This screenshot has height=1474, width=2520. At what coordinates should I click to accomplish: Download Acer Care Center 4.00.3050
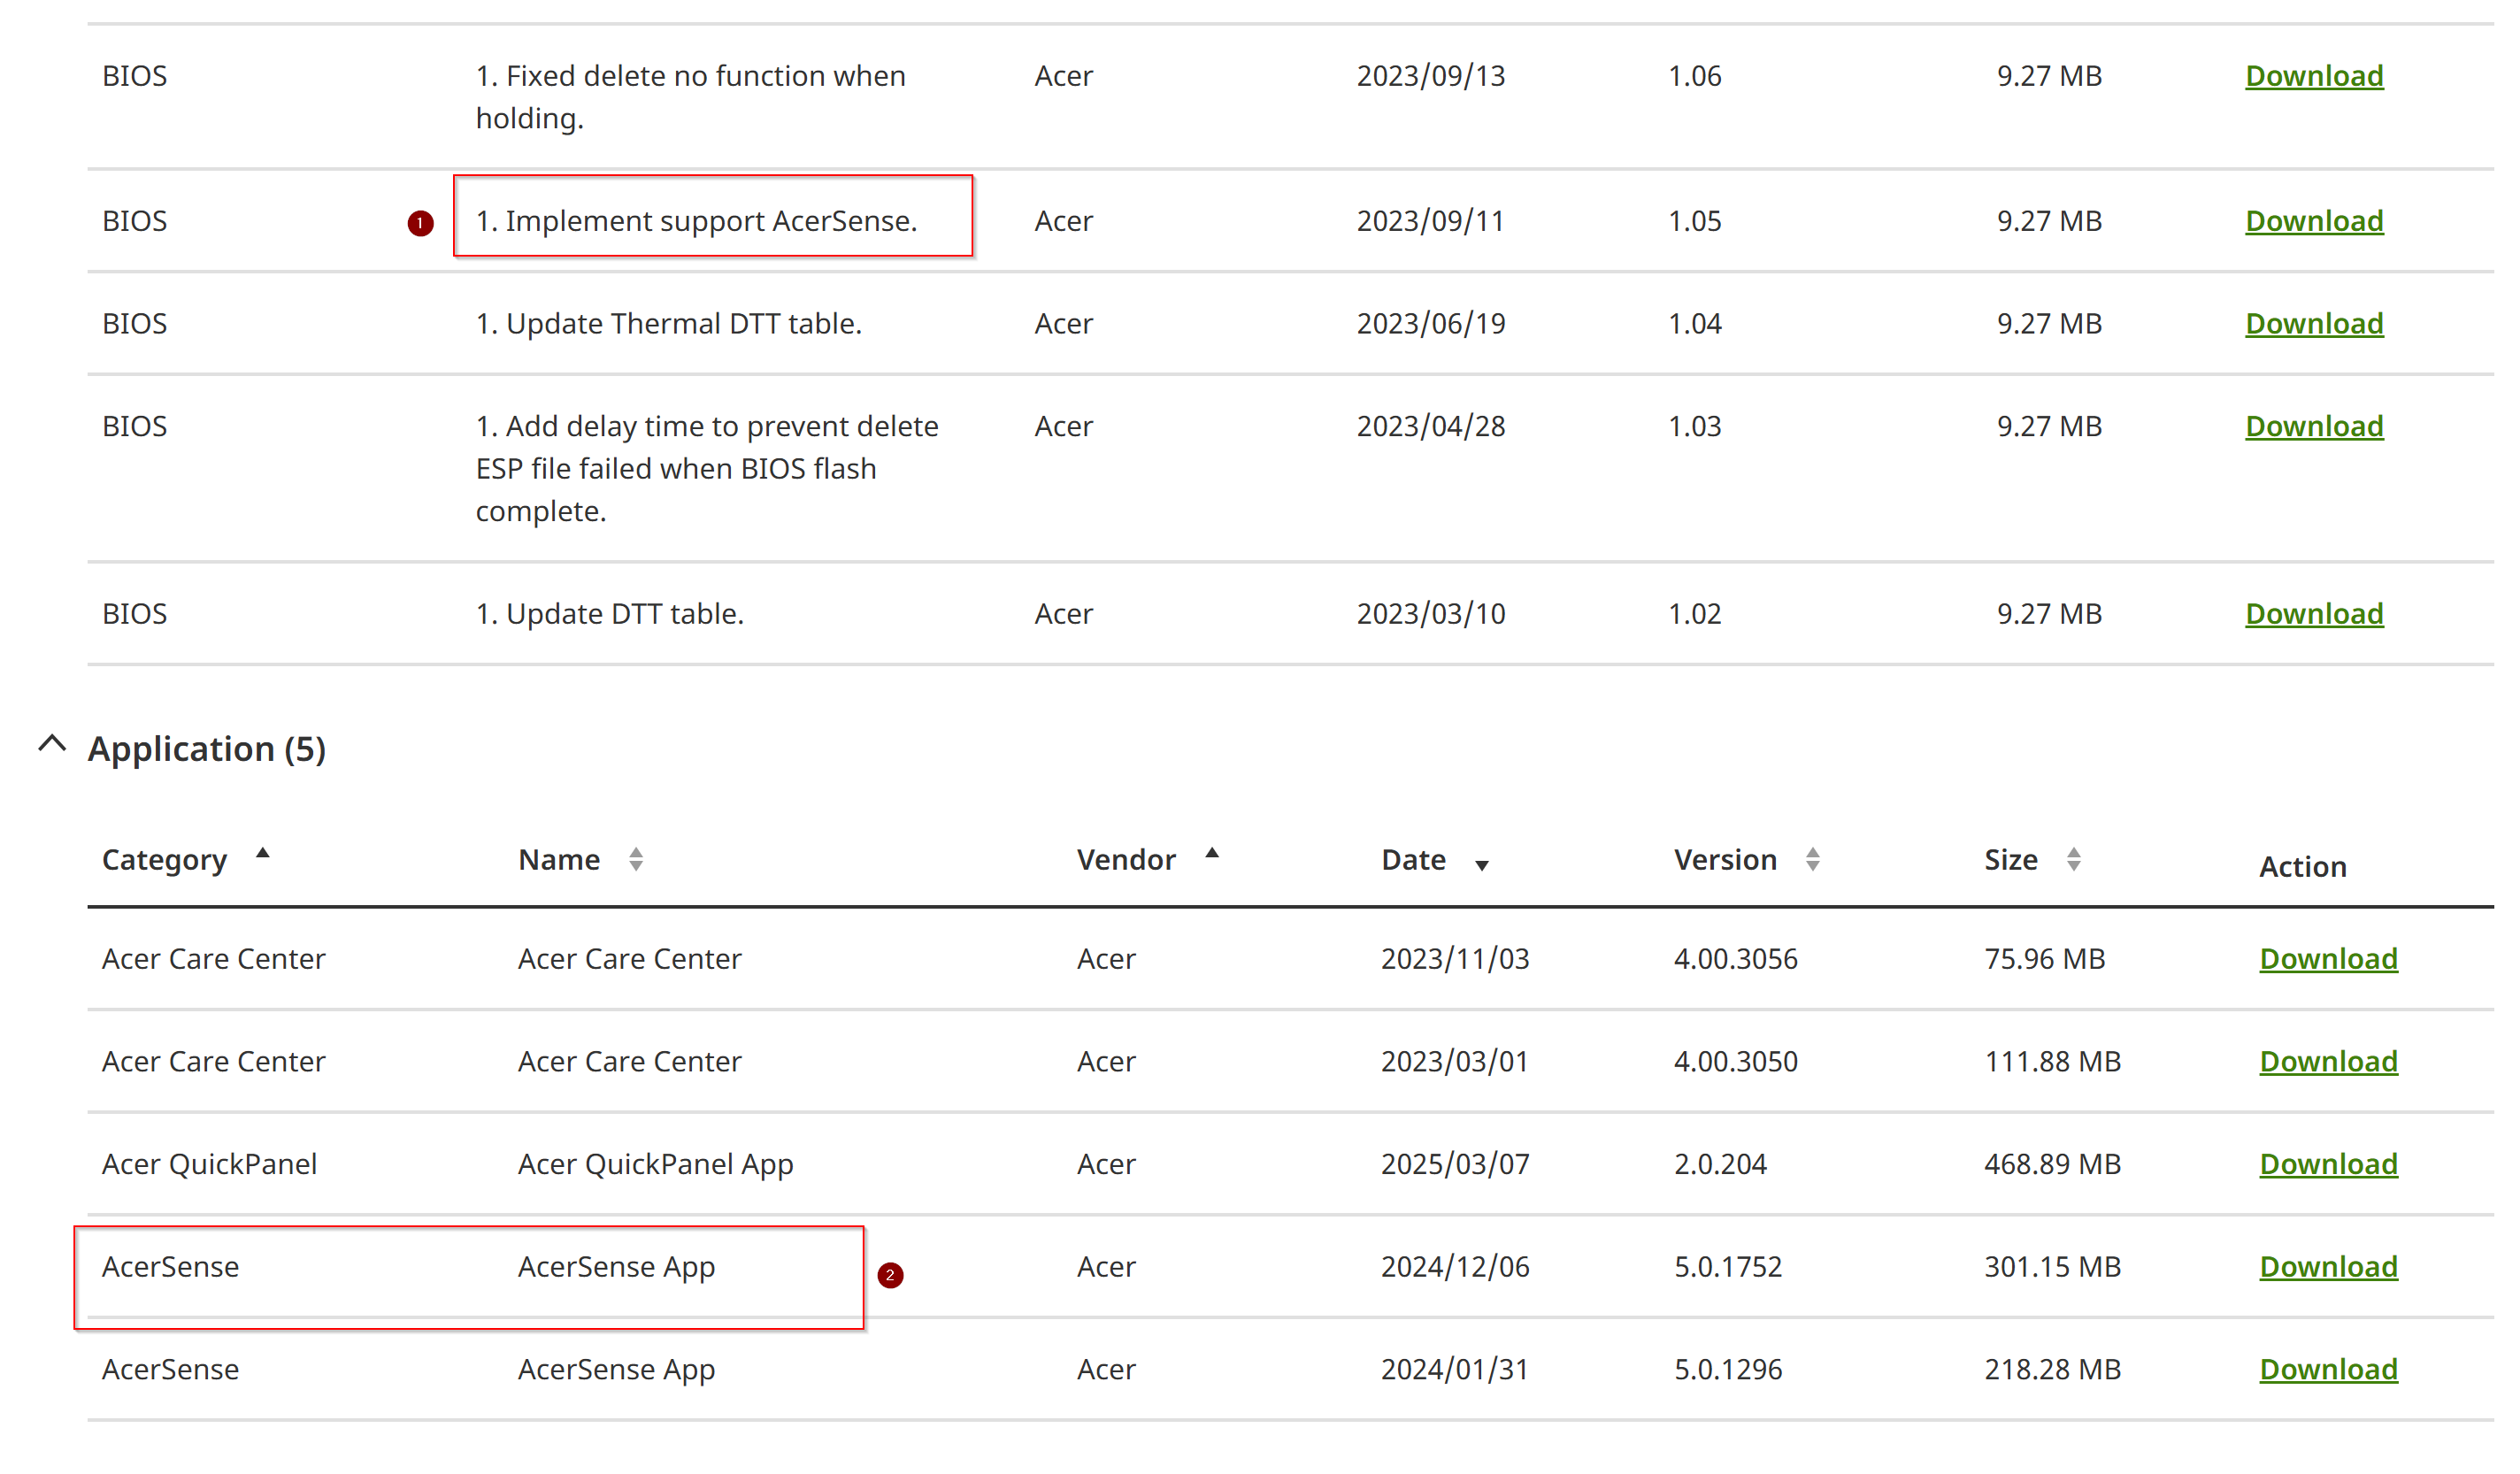2328,1062
